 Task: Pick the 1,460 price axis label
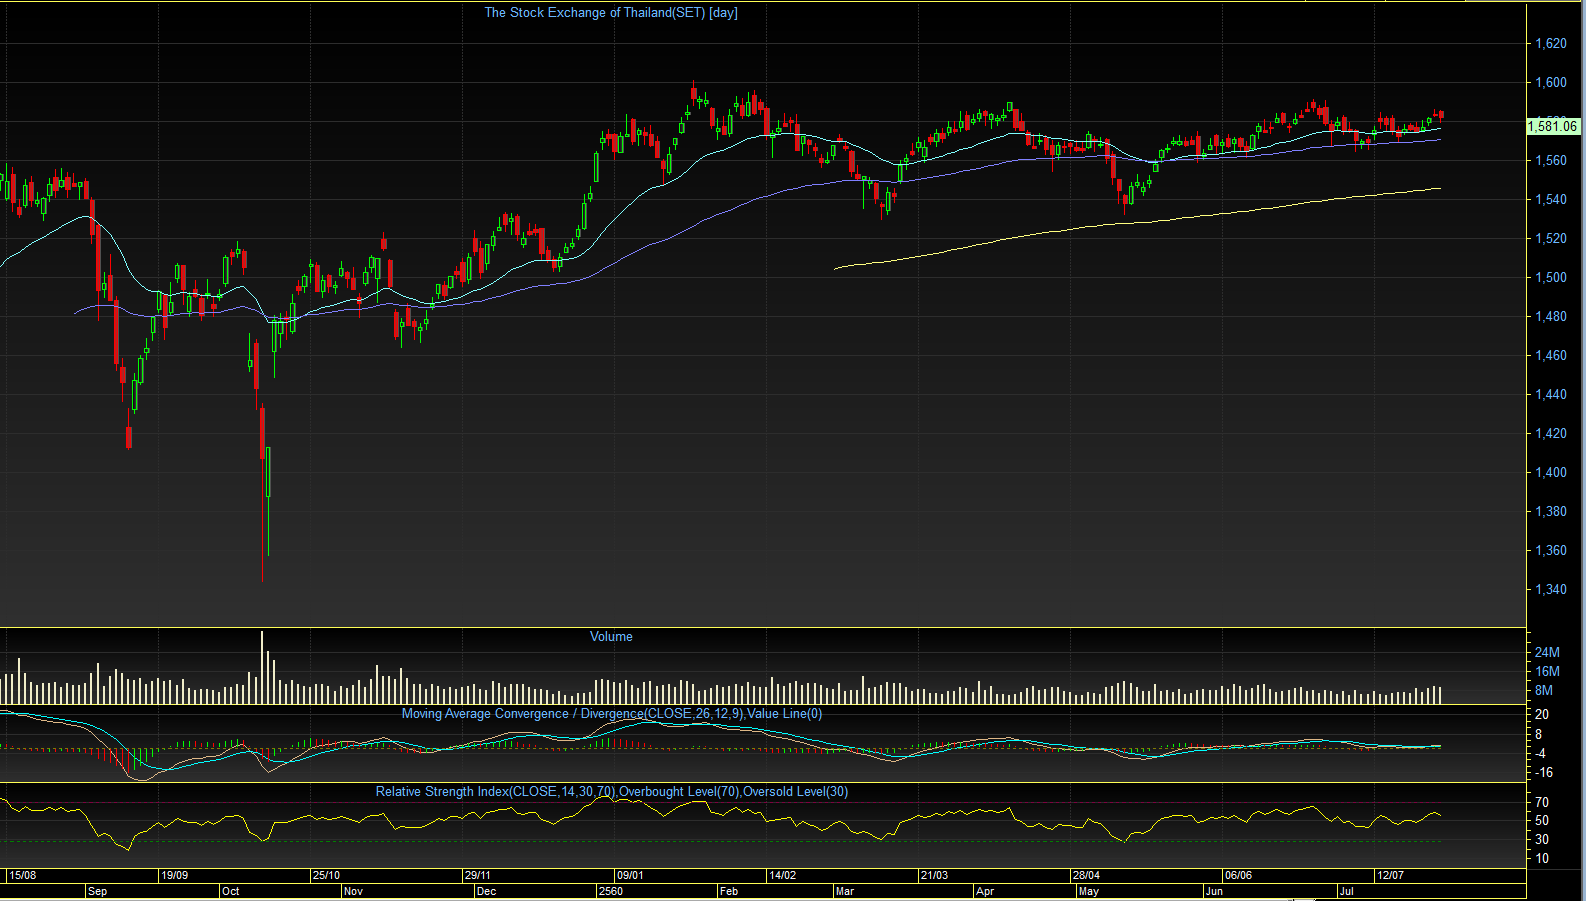(x=1551, y=356)
